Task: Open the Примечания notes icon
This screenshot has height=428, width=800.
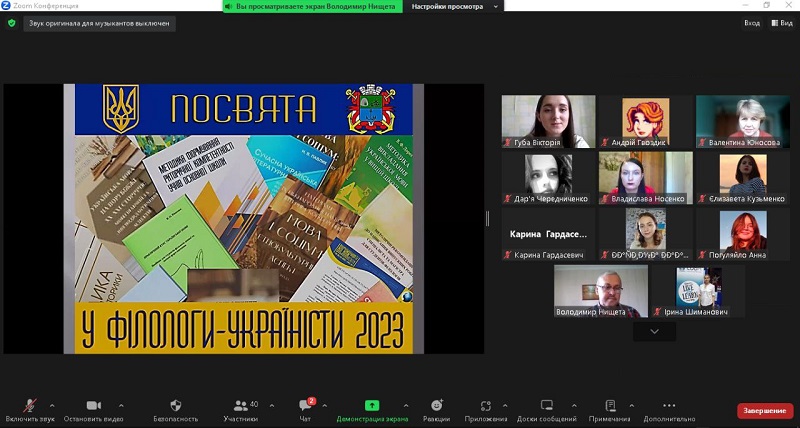Action: tap(610, 406)
